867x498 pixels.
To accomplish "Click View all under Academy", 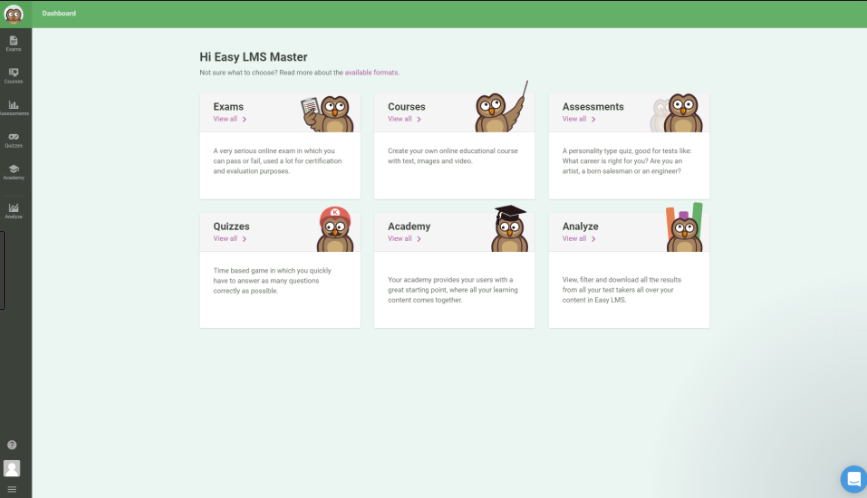I will point(404,239).
